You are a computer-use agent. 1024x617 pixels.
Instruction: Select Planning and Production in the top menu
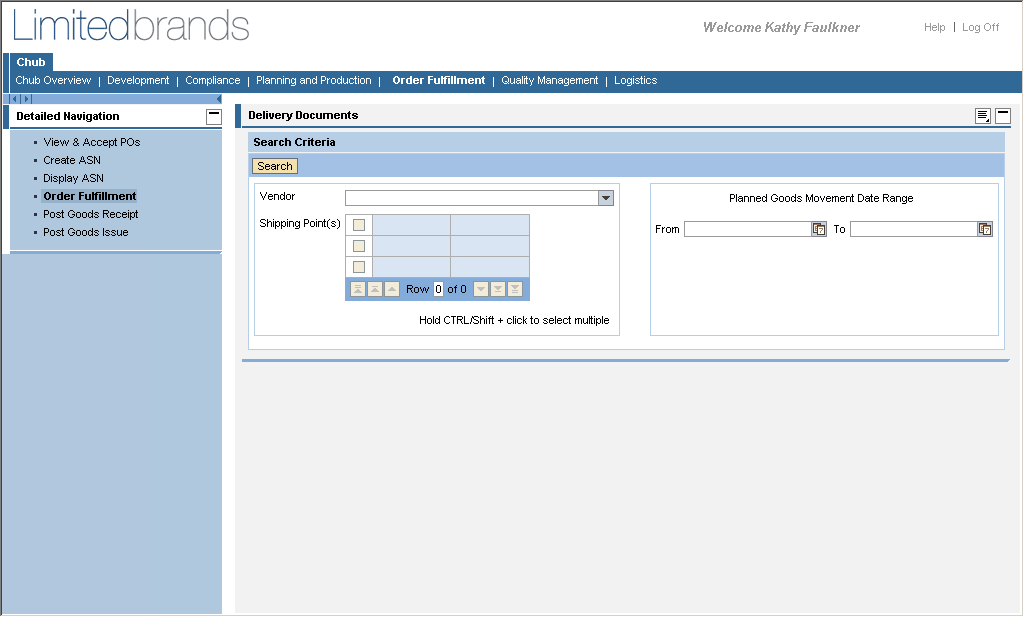(313, 80)
